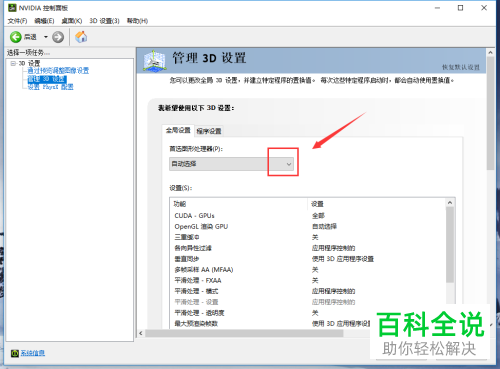The image size is (500, 369).
Task: Open the 系统信息 link
Action: (x=33, y=353)
